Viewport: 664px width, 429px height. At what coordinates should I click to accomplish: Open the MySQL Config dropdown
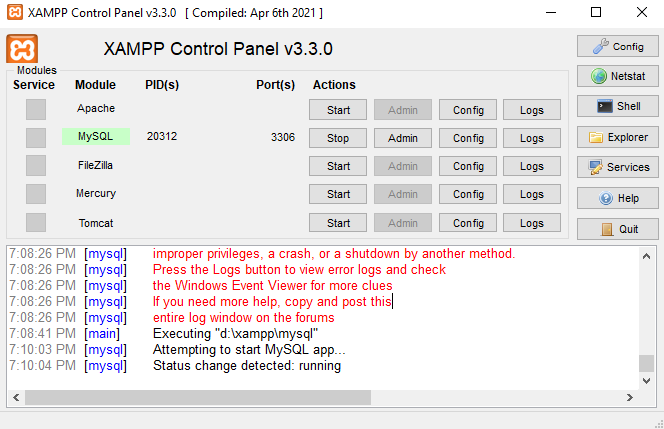(x=468, y=138)
